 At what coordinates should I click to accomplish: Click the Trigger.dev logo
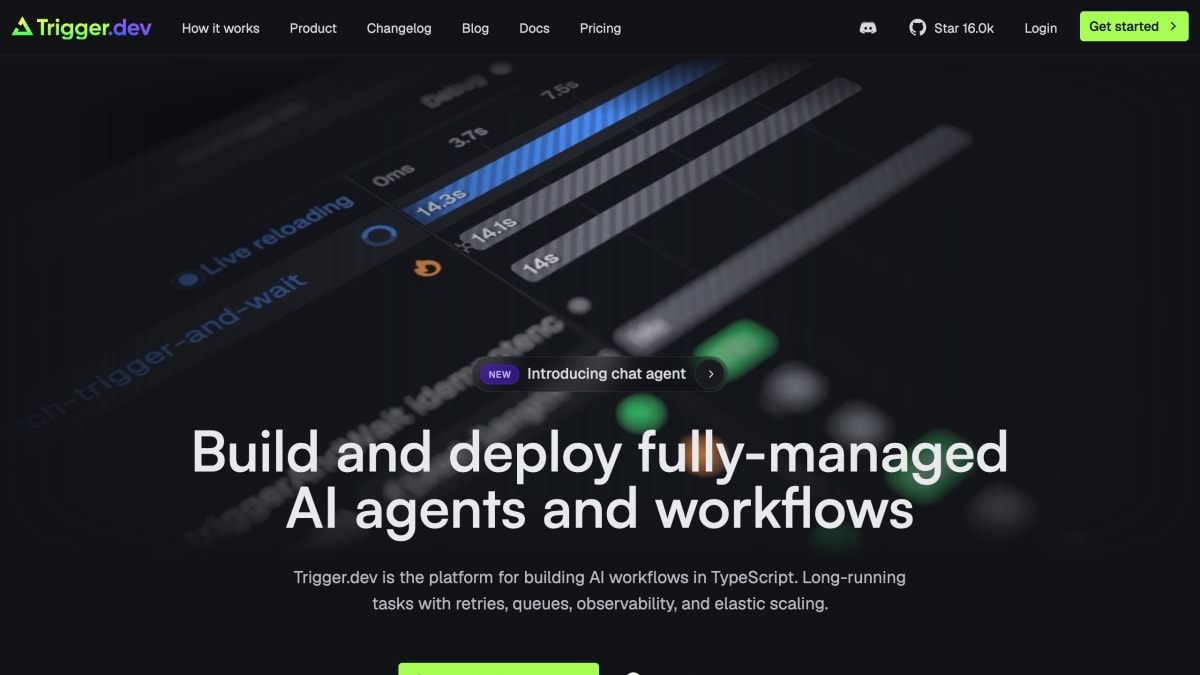pos(82,27)
